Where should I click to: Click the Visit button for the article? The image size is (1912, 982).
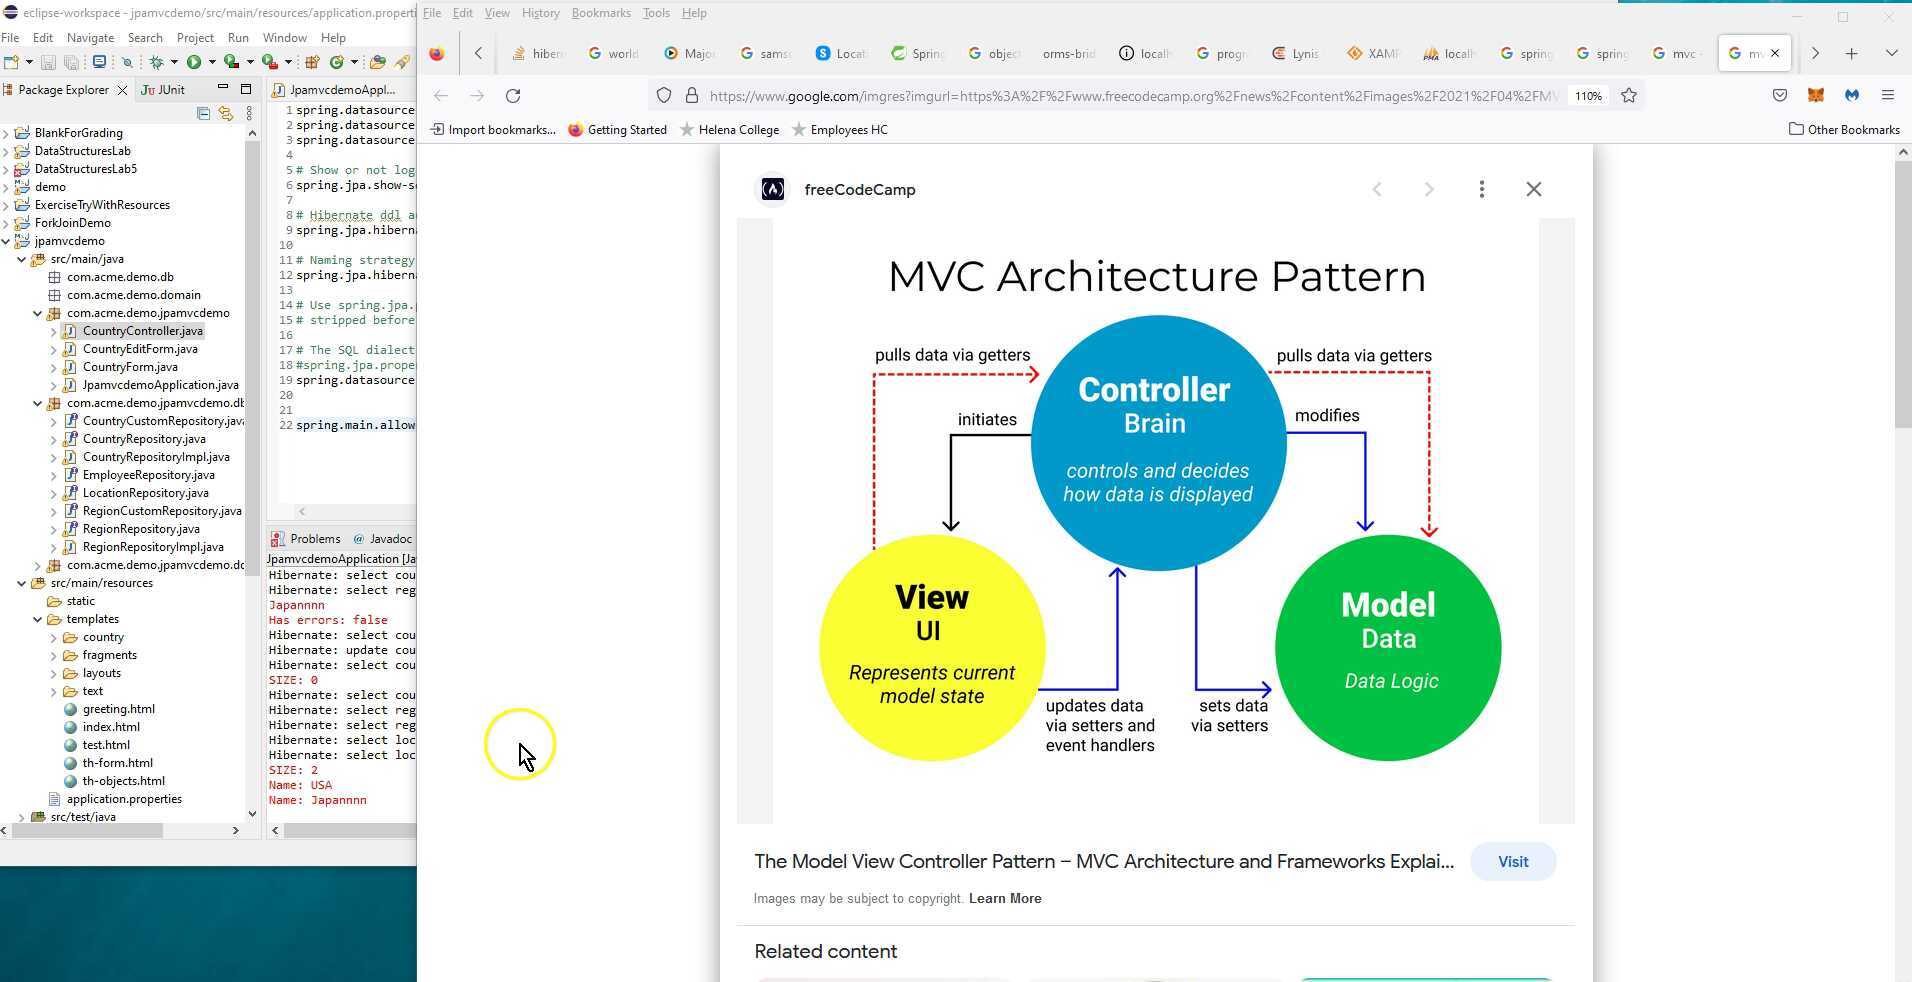point(1513,861)
